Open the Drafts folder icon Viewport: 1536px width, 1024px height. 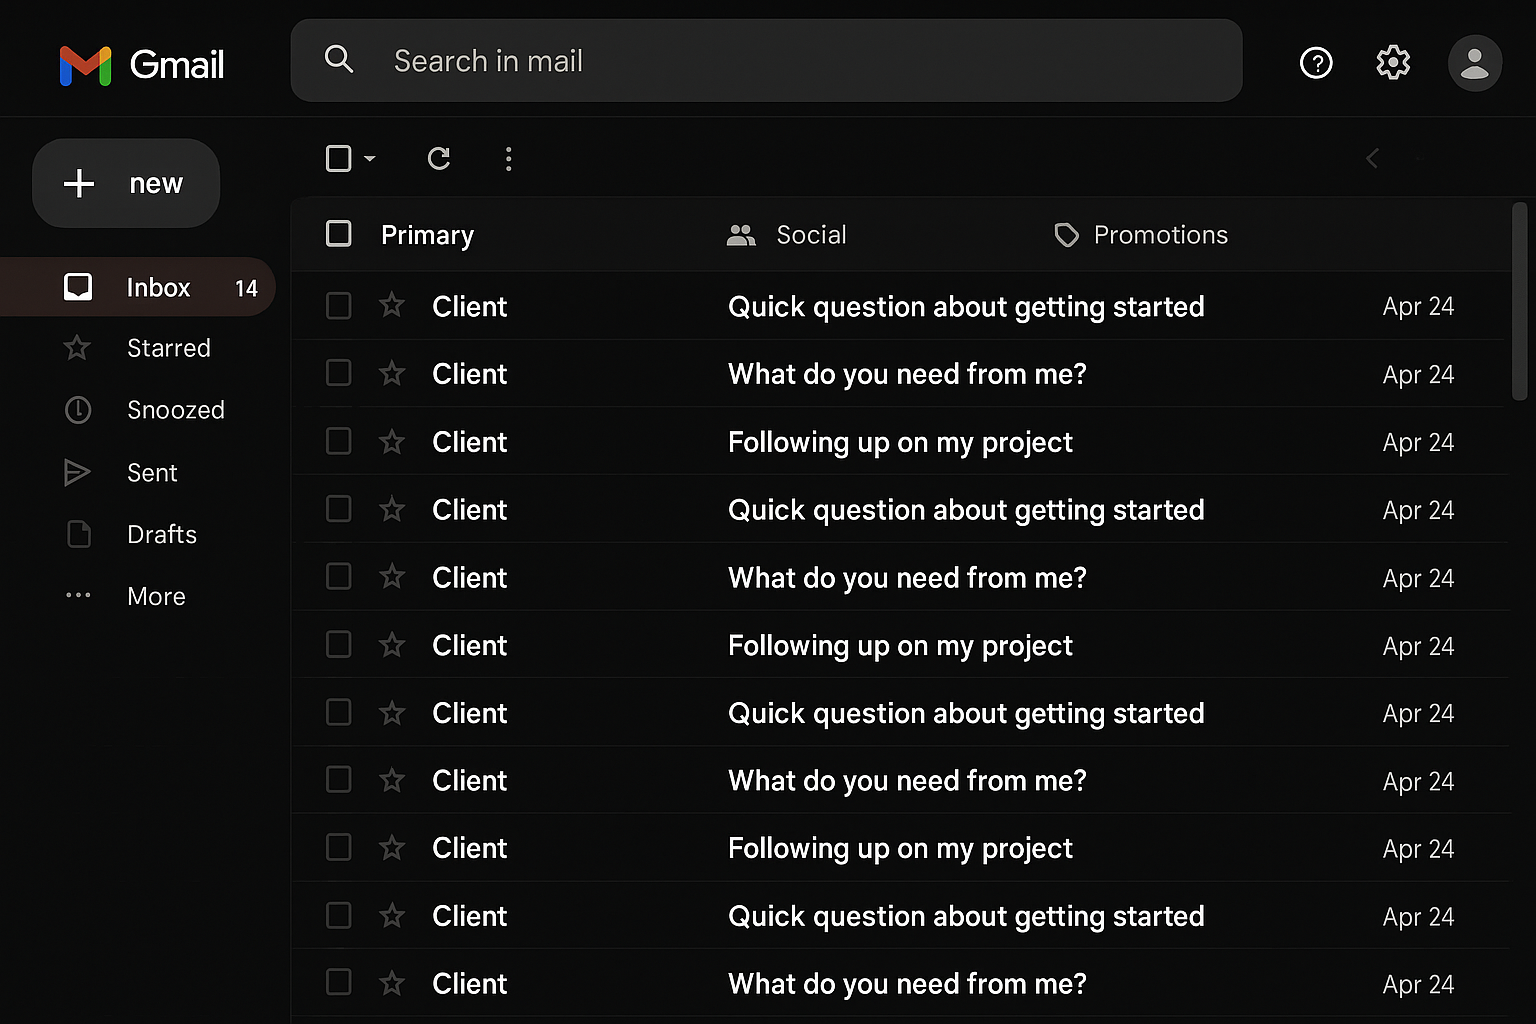click(78, 534)
